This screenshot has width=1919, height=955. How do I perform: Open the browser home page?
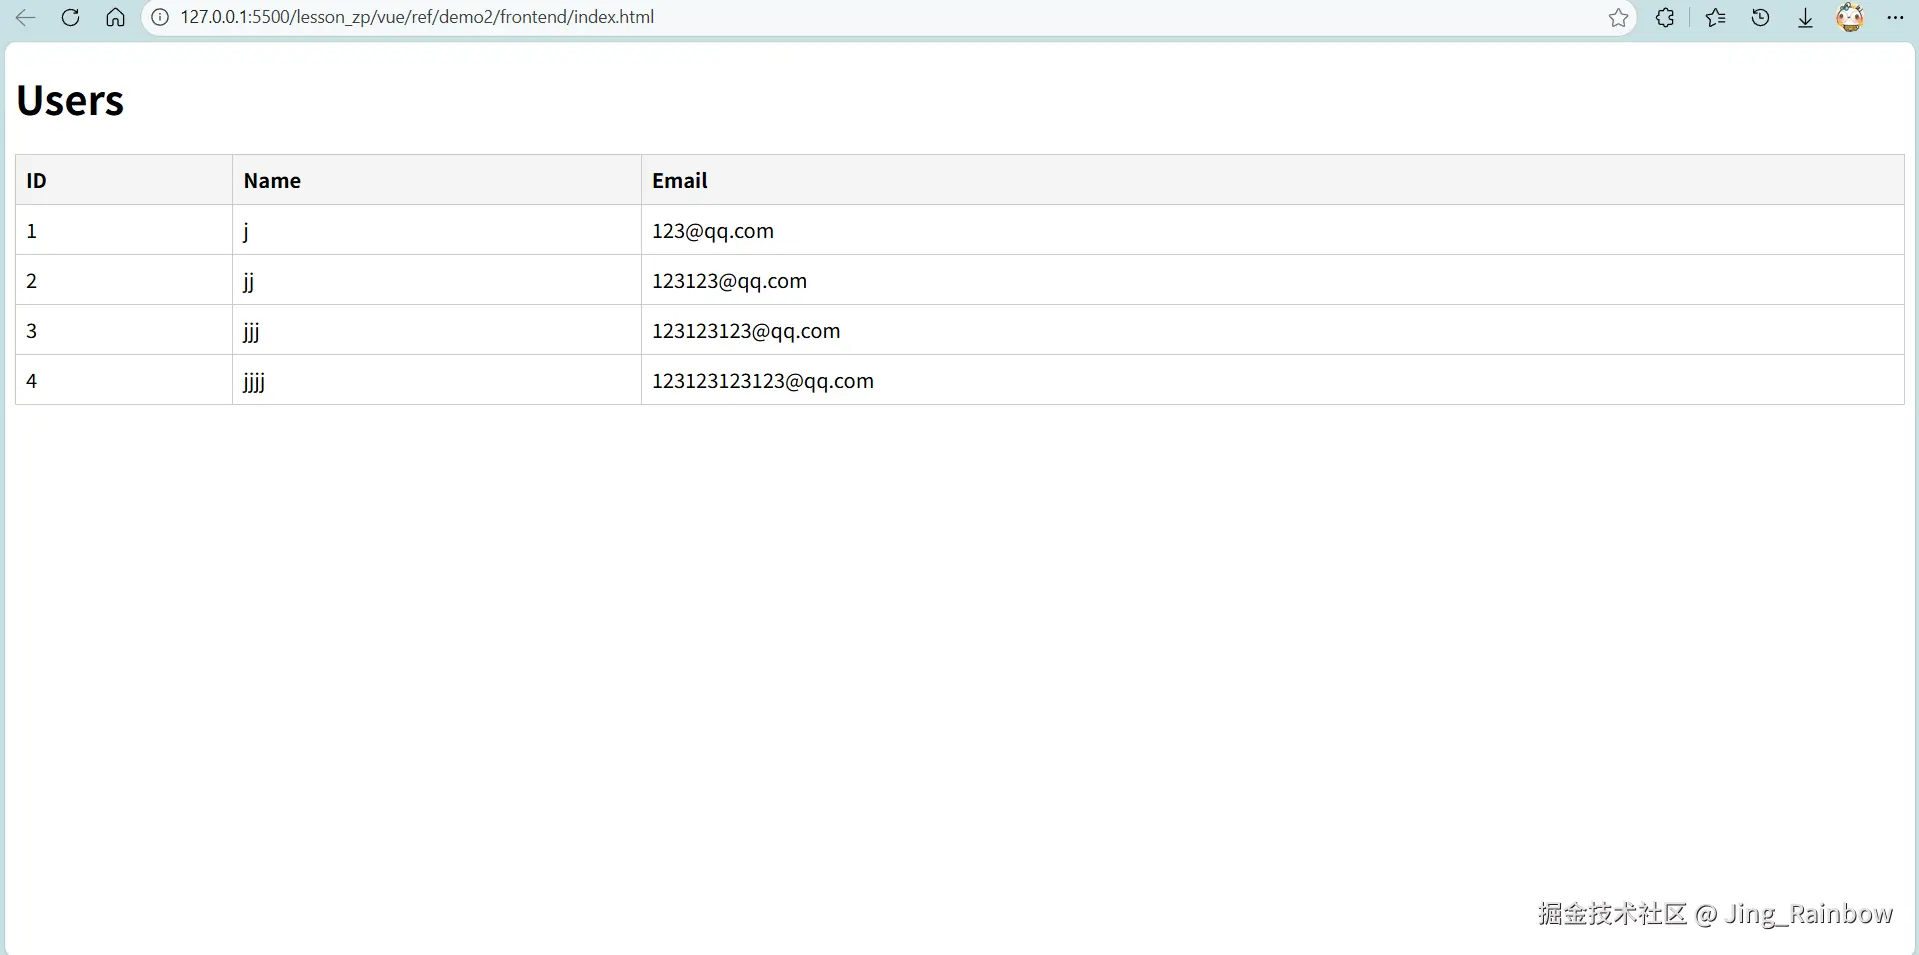click(115, 17)
